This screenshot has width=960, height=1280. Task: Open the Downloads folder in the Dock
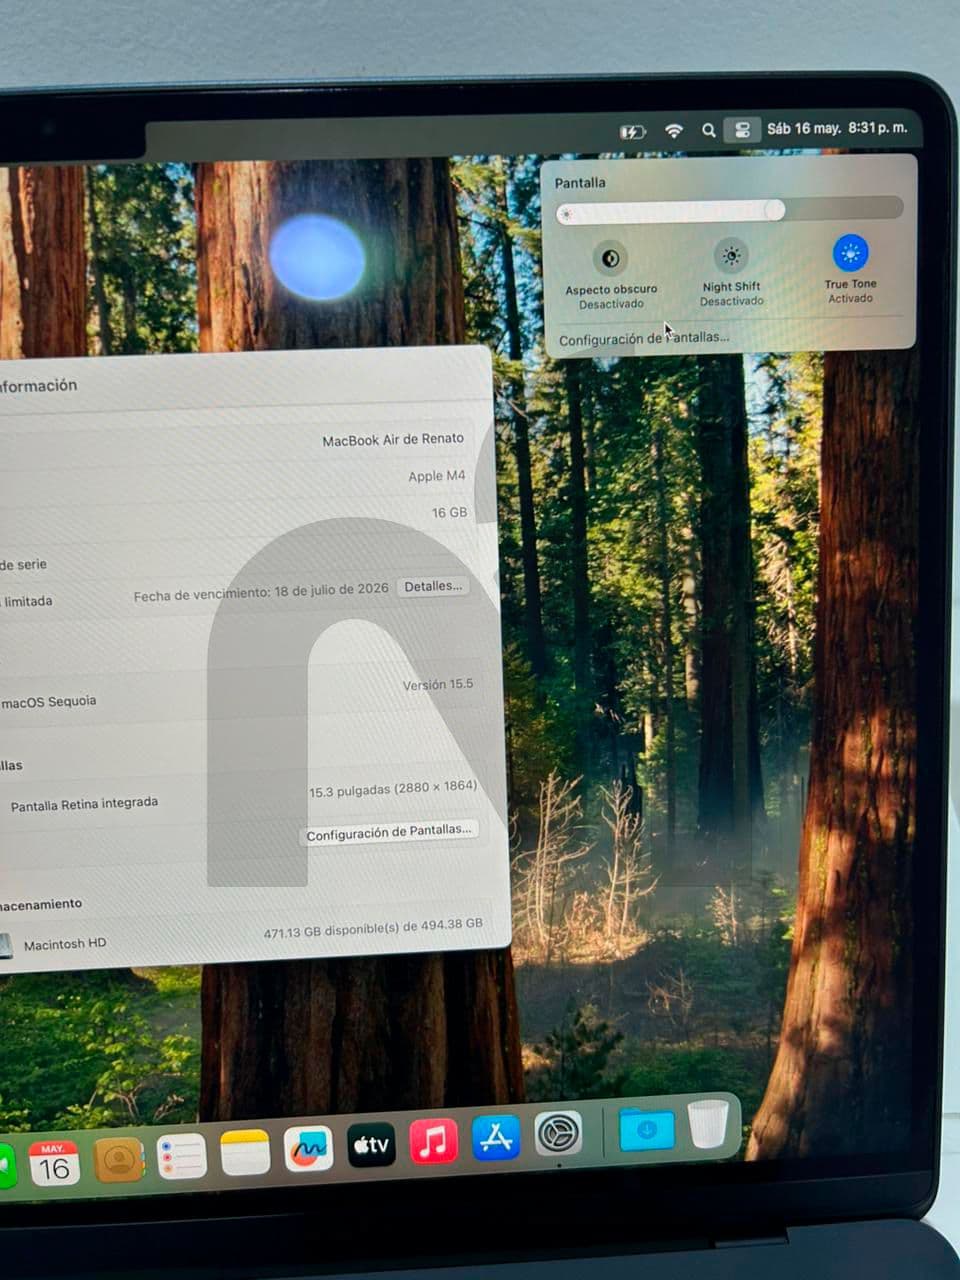[646, 1129]
